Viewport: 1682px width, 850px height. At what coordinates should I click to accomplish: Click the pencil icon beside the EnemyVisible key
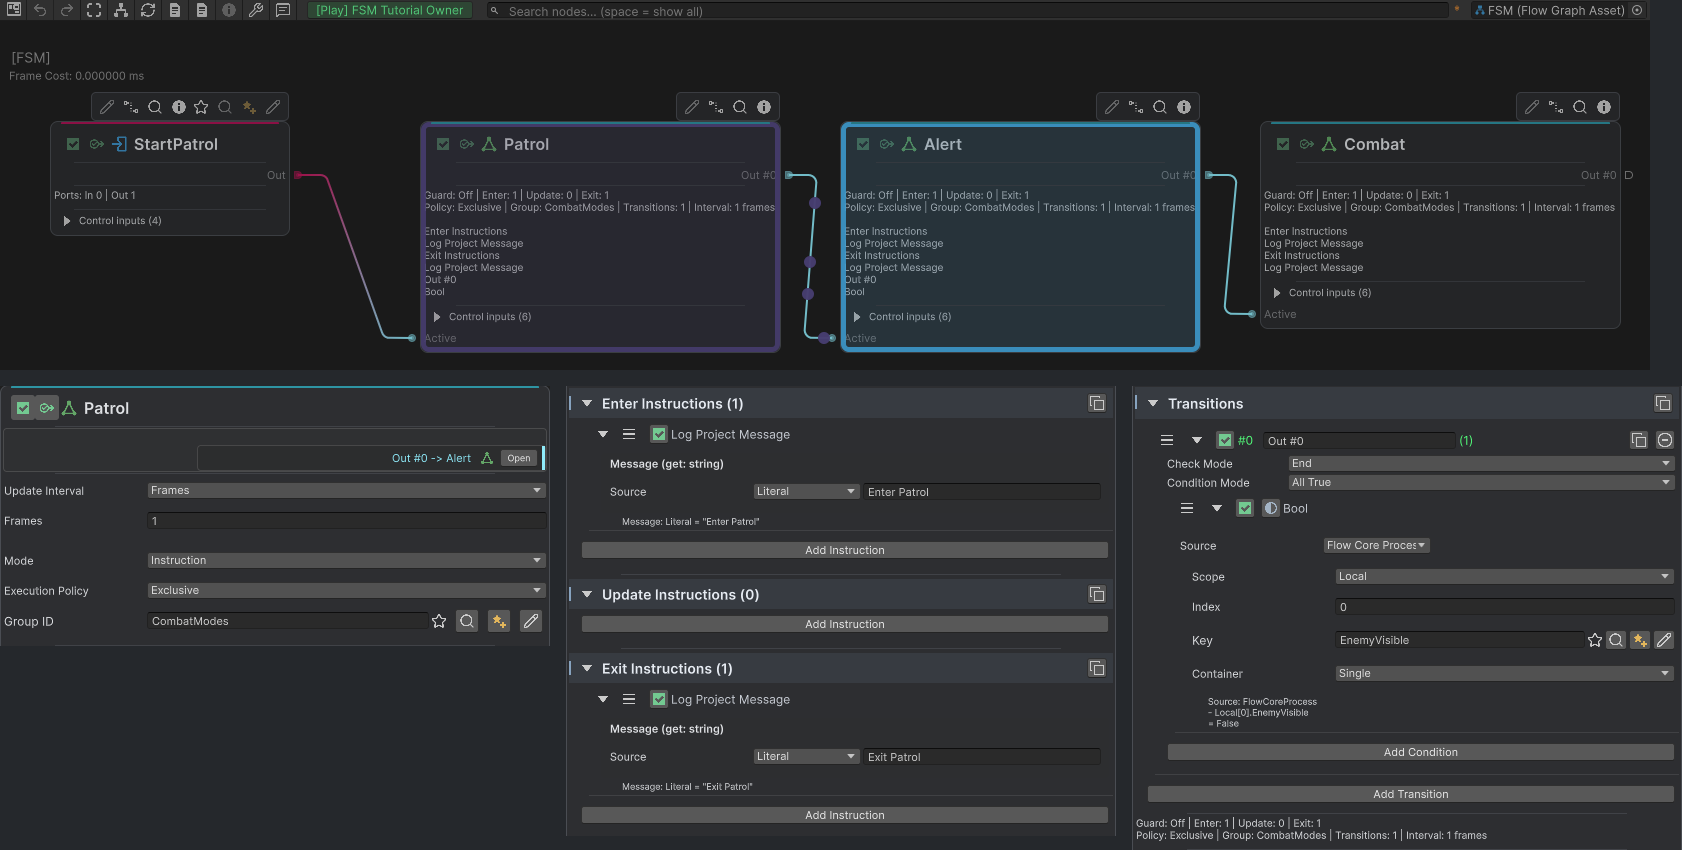[1664, 640]
